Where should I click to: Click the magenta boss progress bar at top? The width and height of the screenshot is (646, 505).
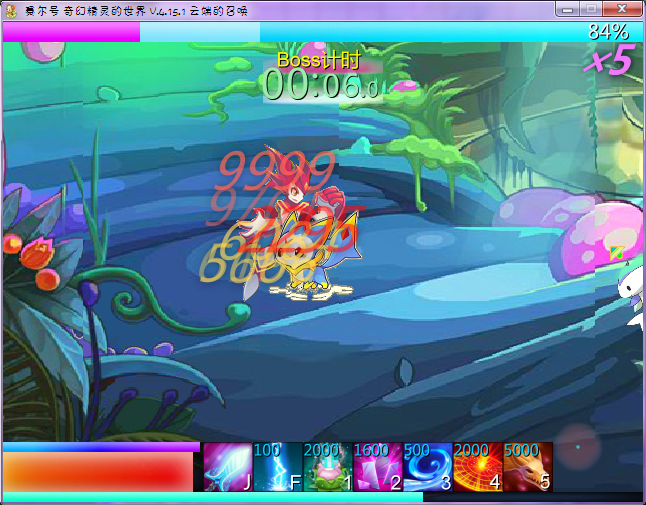pos(71,32)
